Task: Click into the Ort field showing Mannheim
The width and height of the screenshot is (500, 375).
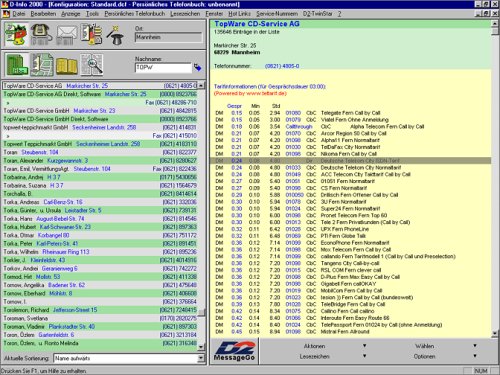Action: [168, 37]
